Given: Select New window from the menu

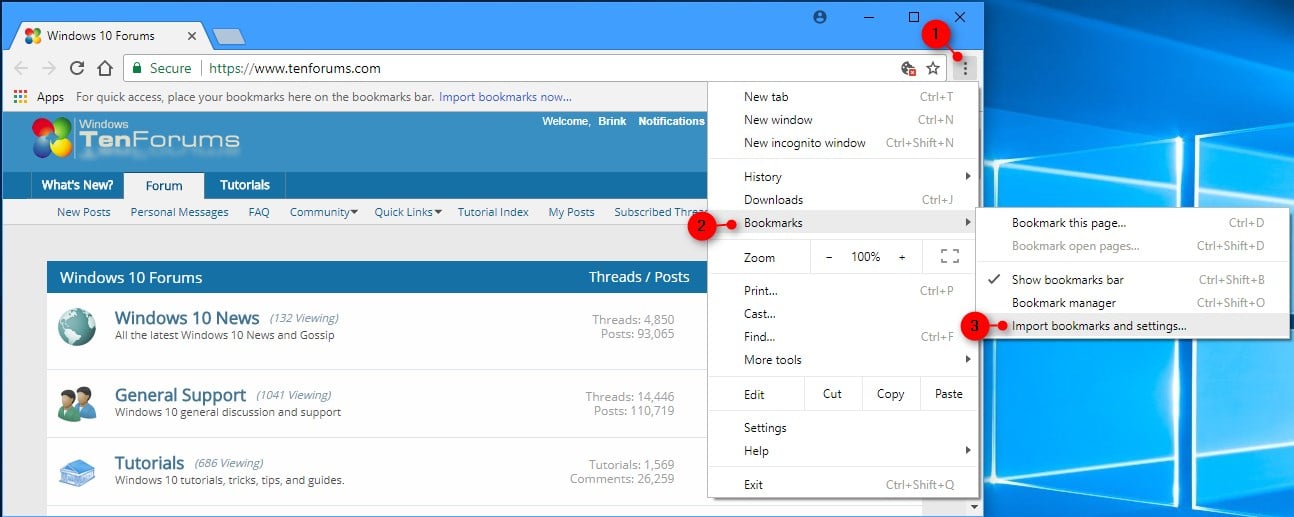Looking at the screenshot, I should (x=843, y=120).
